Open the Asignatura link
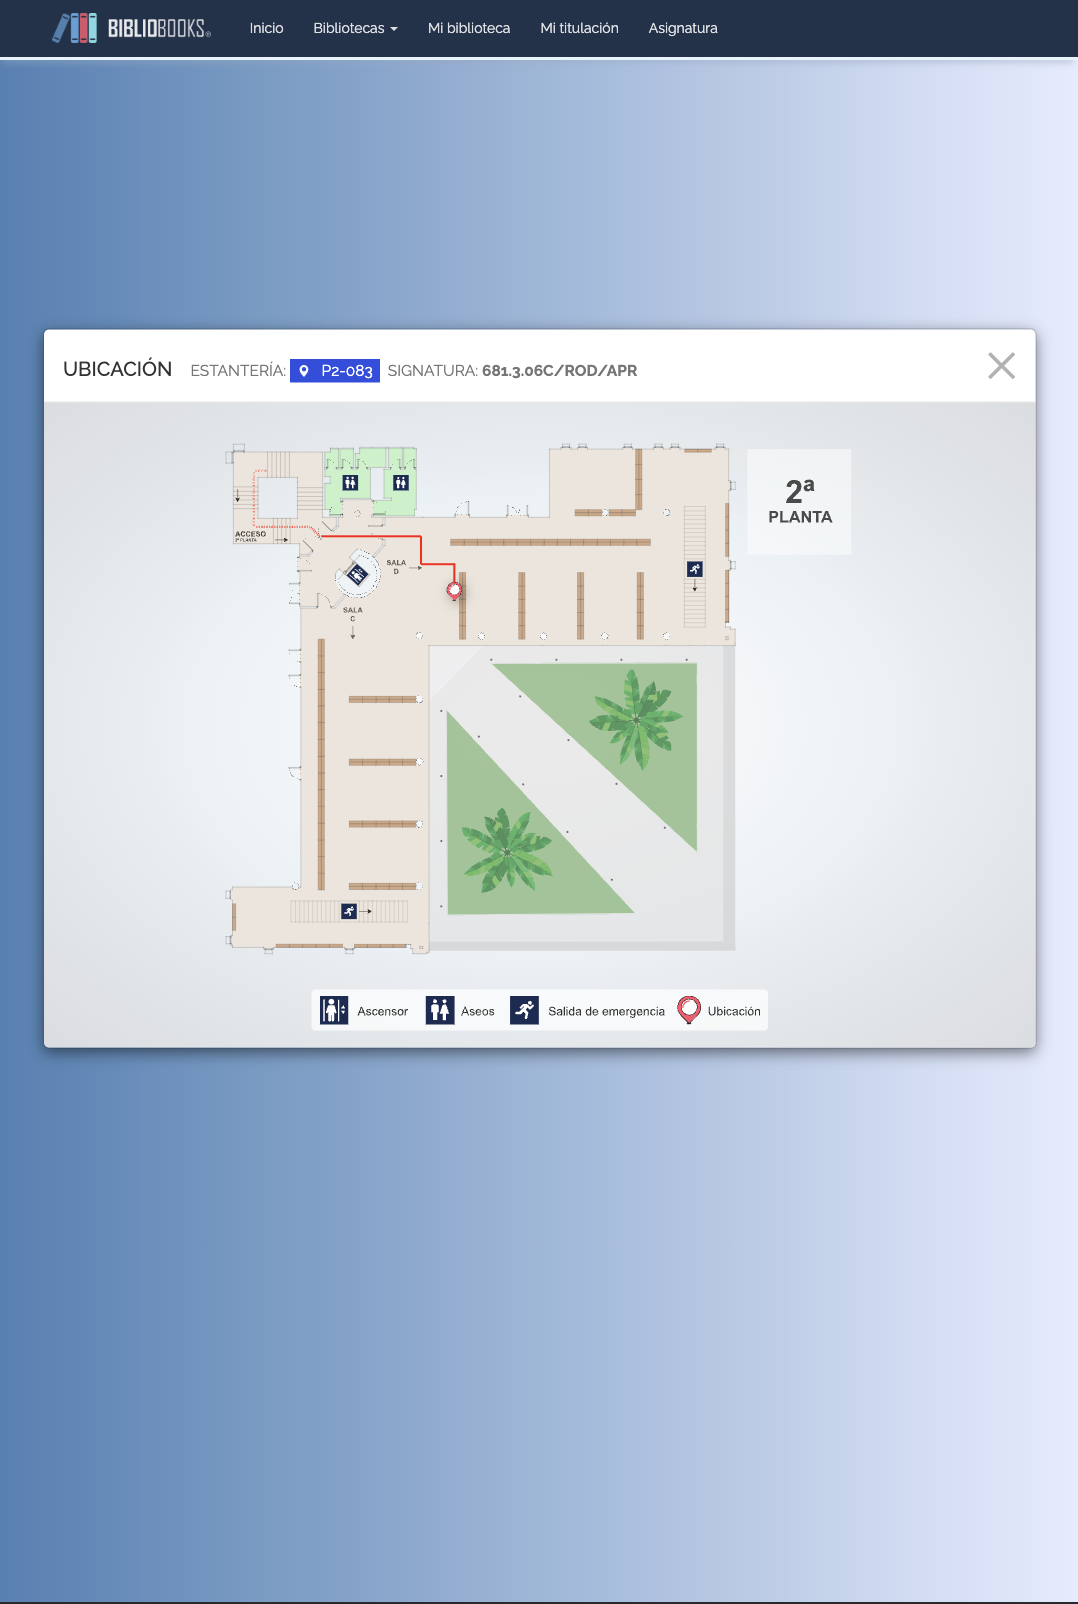Viewport: 1078px width, 1604px height. [x=683, y=28]
